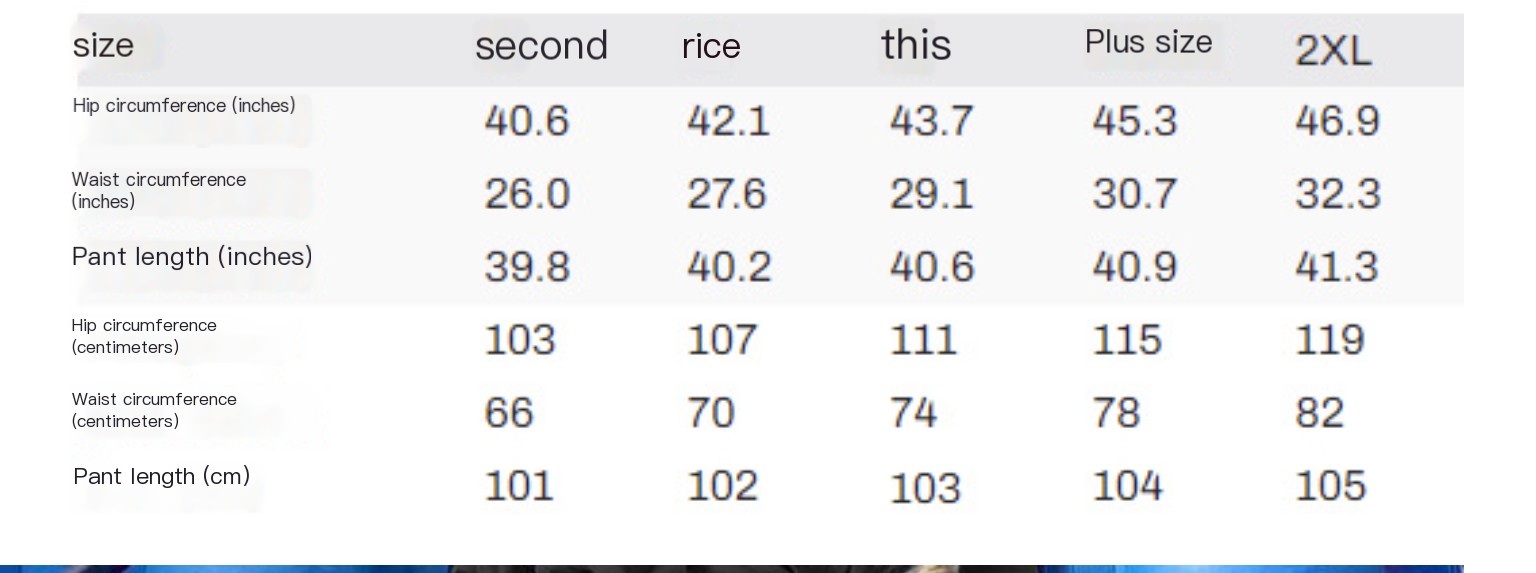This screenshot has height=573, width=1536.
Task: Click the 'Hip circumference (inches)' row label
Action: 184,106
